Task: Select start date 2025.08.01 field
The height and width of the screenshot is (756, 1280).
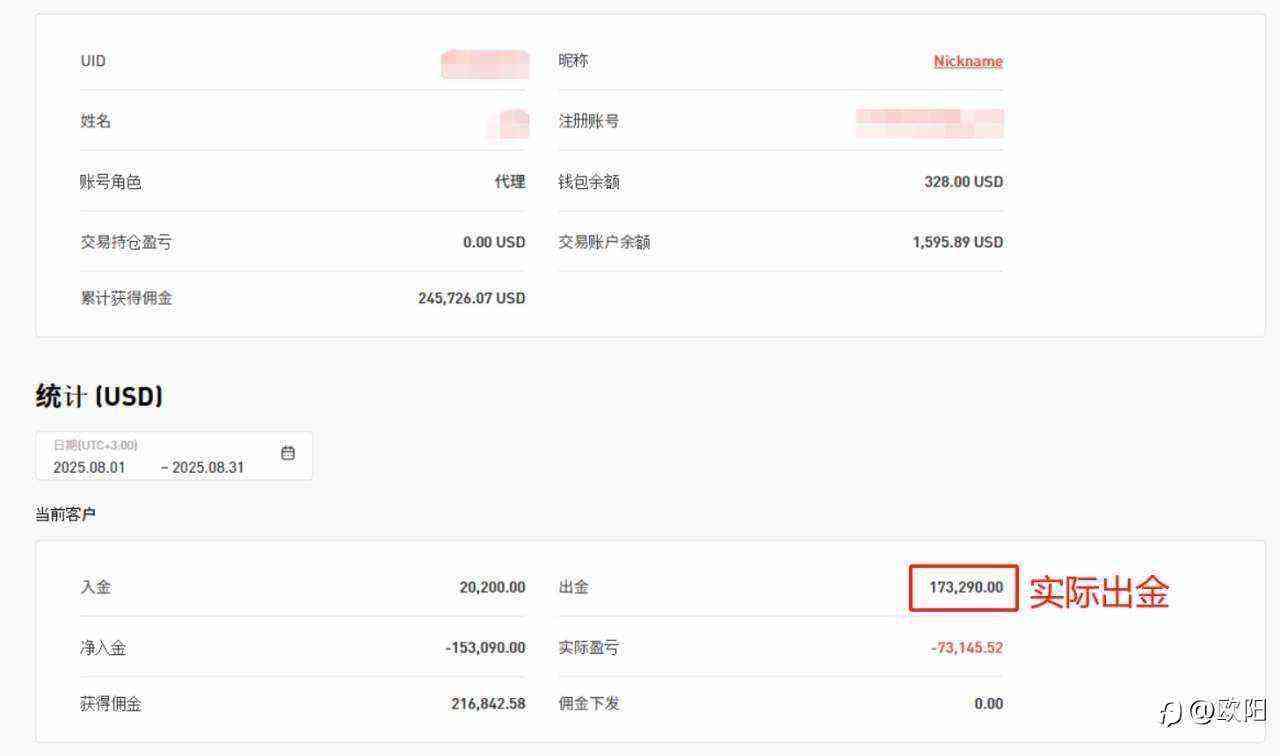Action: [90, 467]
